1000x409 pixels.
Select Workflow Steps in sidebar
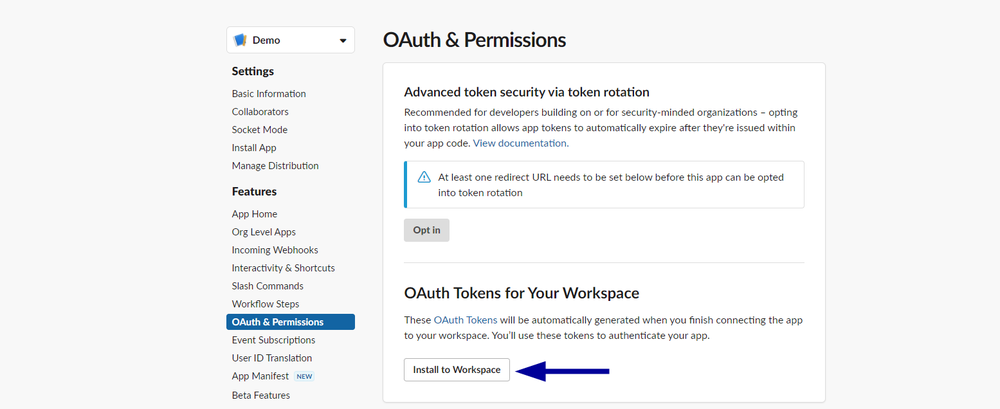[x=265, y=304]
